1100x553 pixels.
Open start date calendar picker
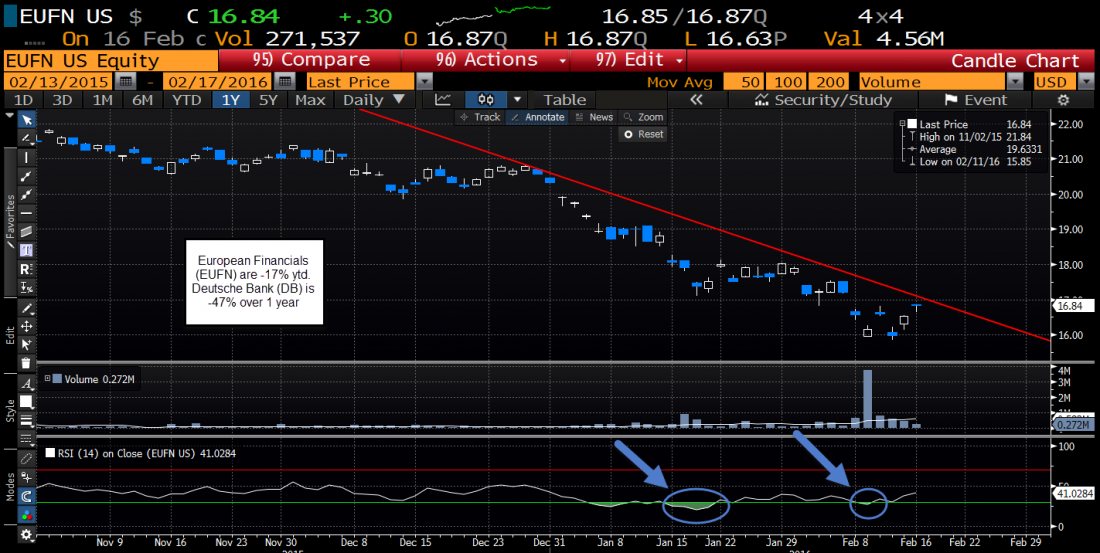click(125, 81)
